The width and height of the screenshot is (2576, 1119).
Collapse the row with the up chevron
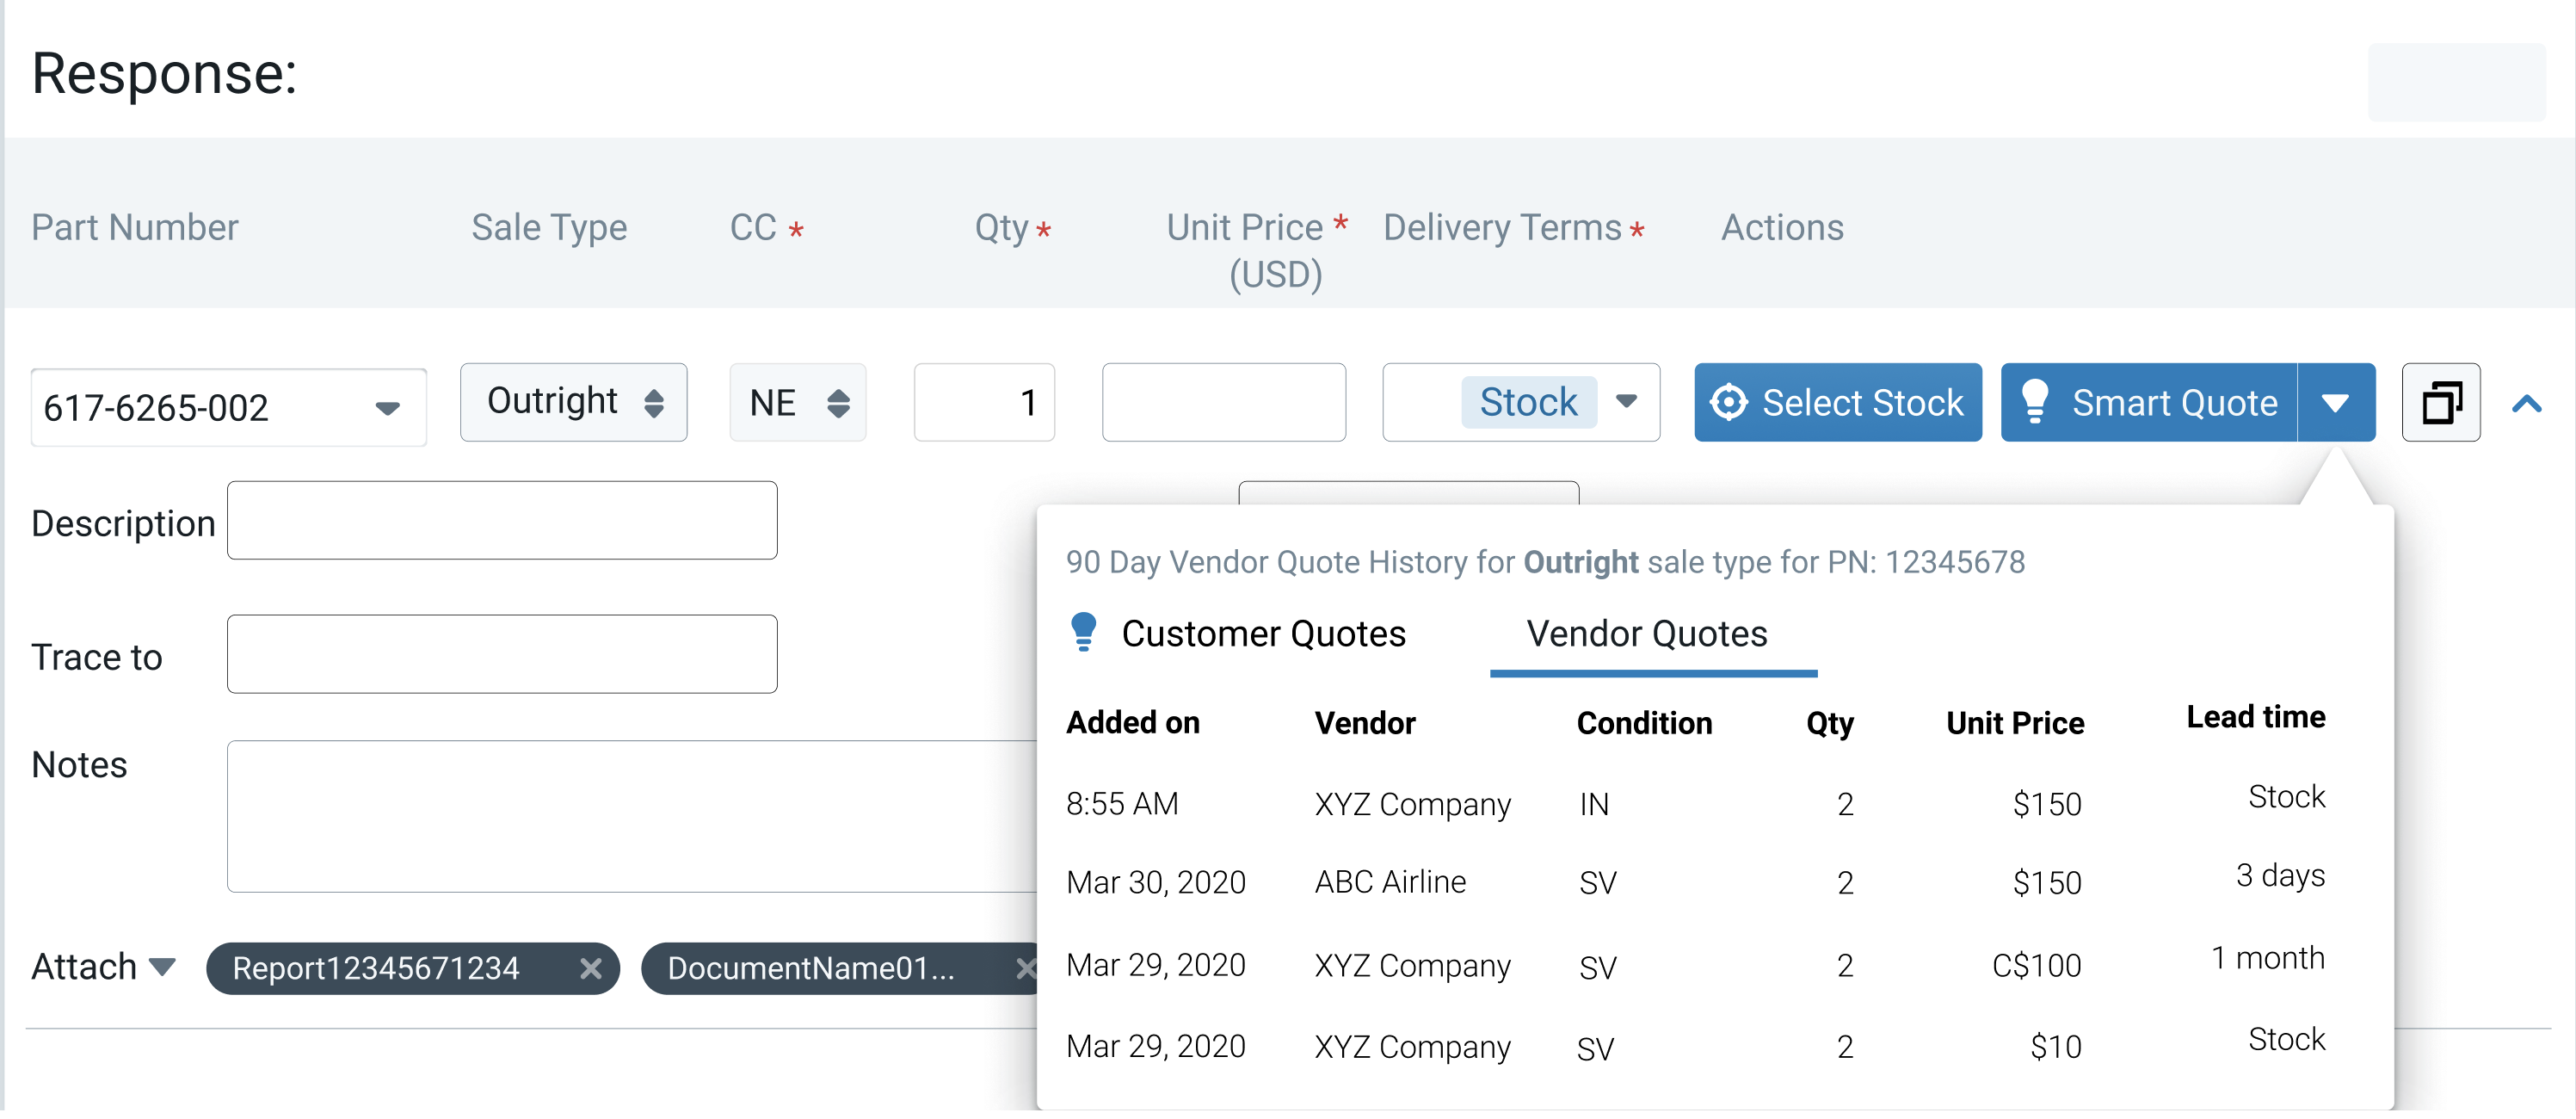2526,404
